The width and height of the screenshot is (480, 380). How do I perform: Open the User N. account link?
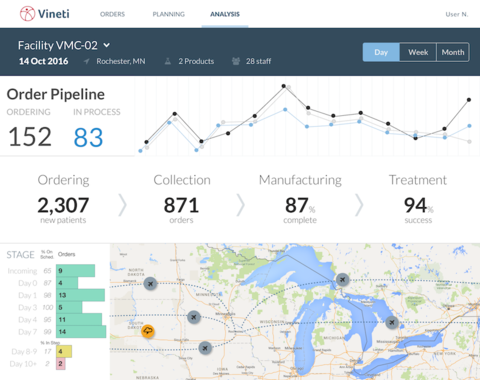457,14
